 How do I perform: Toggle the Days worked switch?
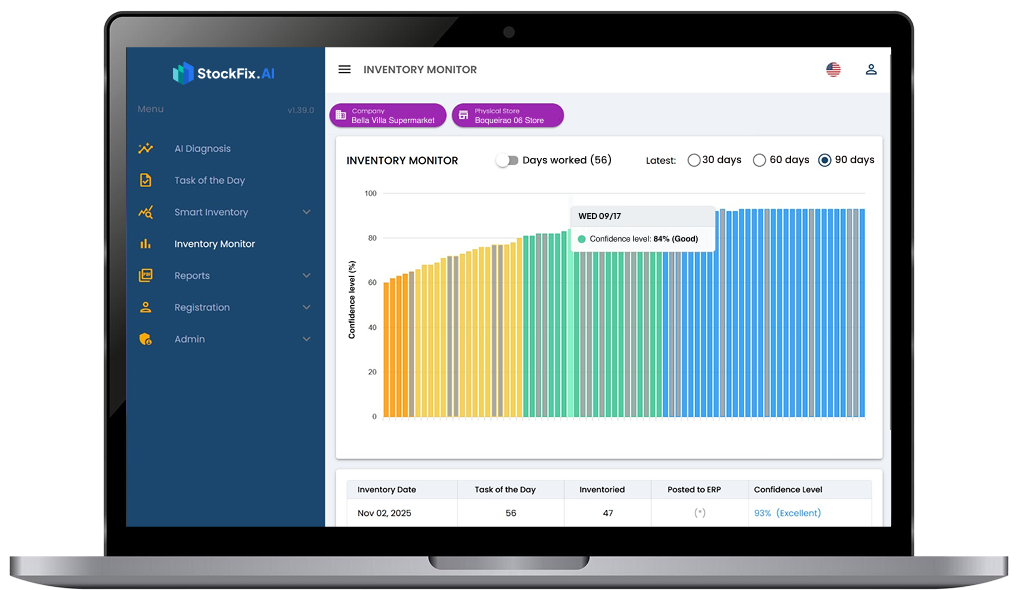(507, 160)
